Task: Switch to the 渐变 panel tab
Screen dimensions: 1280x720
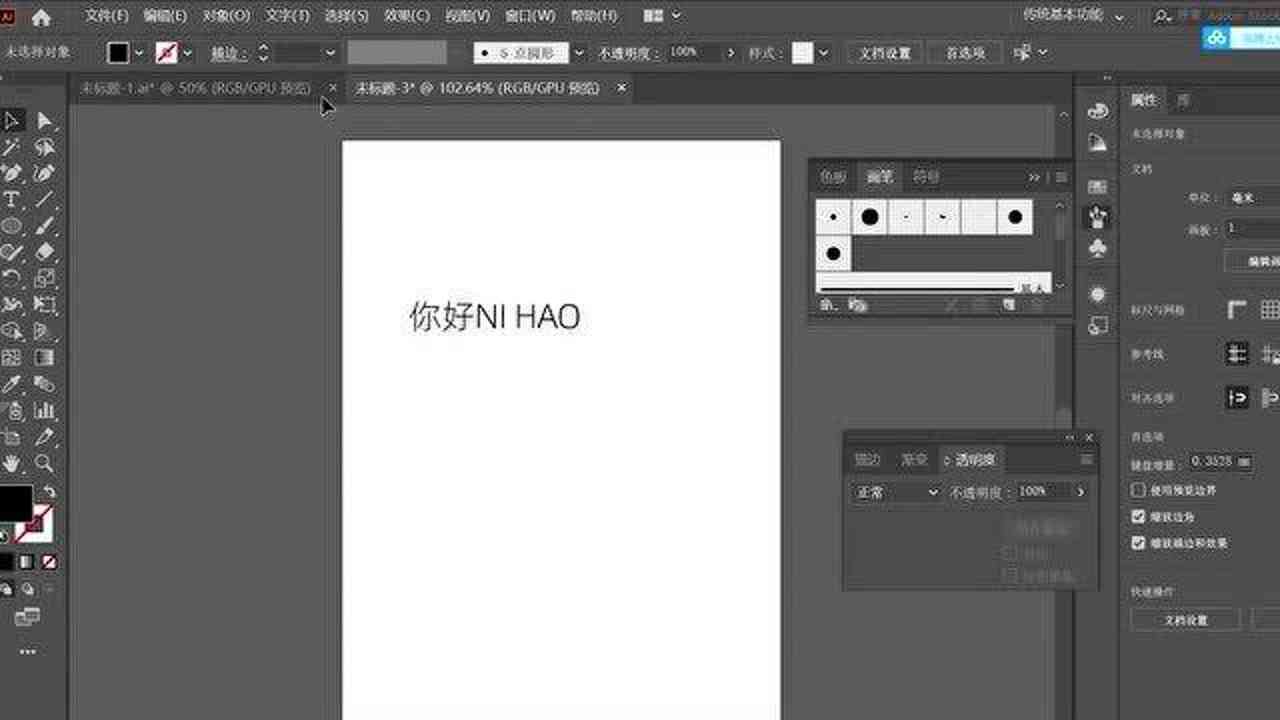Action: click(x=914, y=460)
